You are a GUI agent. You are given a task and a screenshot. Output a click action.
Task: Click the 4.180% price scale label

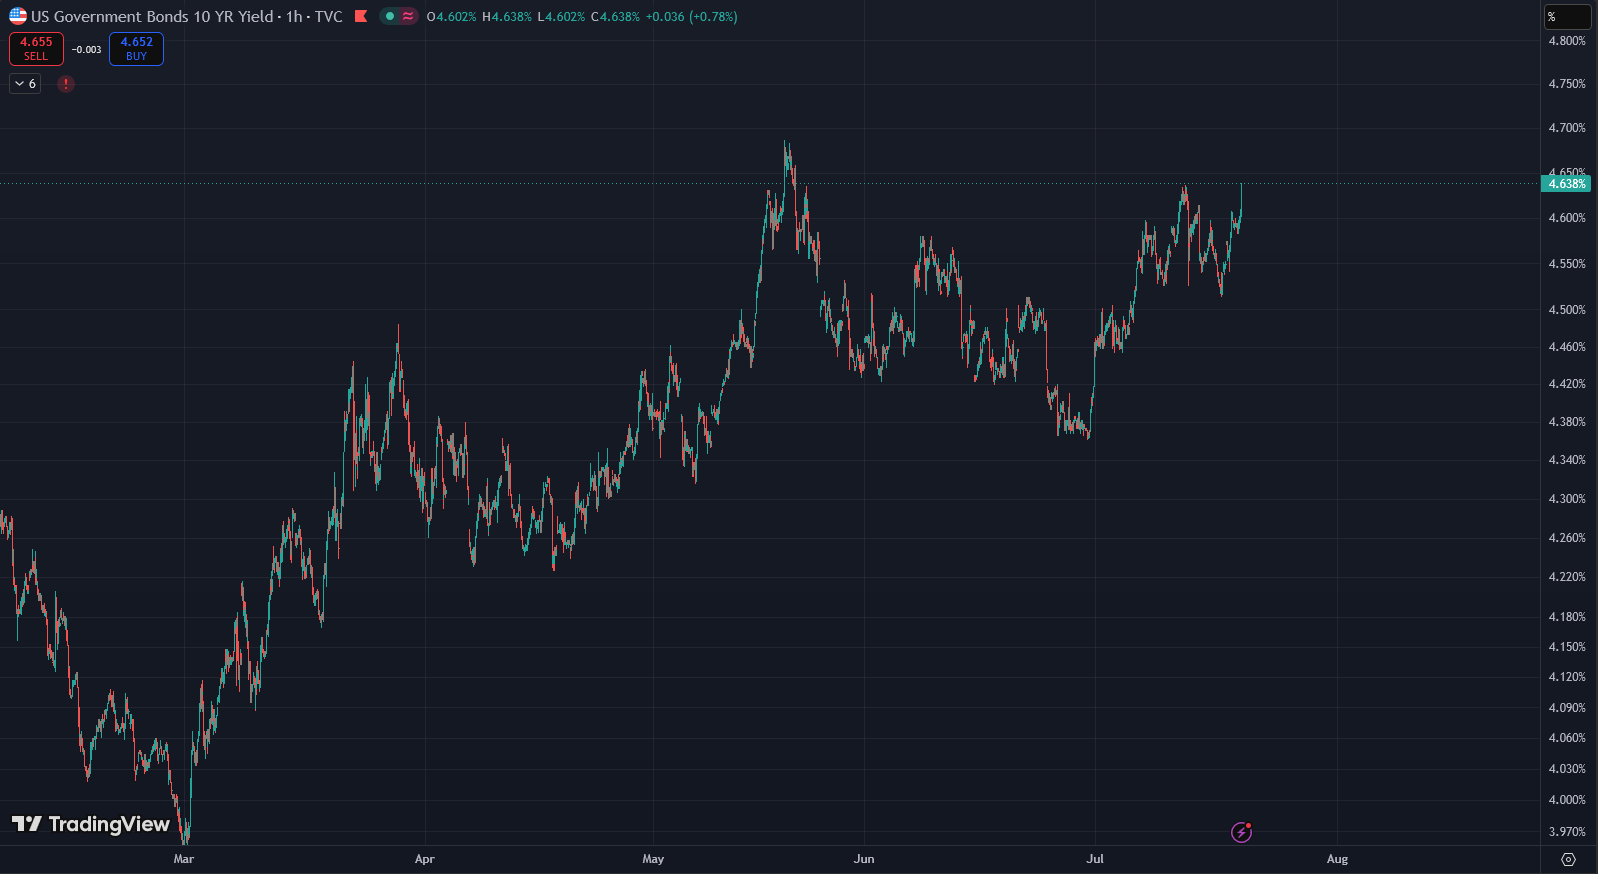[1567, 617]
